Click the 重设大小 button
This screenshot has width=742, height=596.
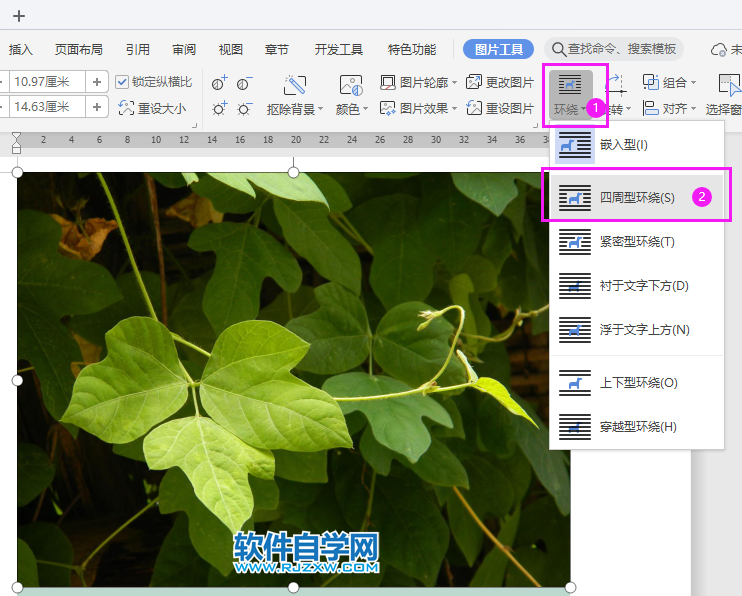(152, 108)
